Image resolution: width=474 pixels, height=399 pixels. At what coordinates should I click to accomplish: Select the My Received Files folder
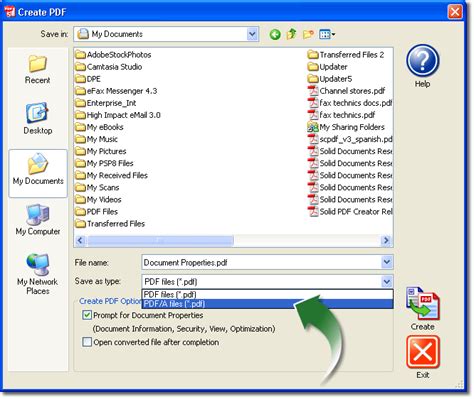point(111,175)
